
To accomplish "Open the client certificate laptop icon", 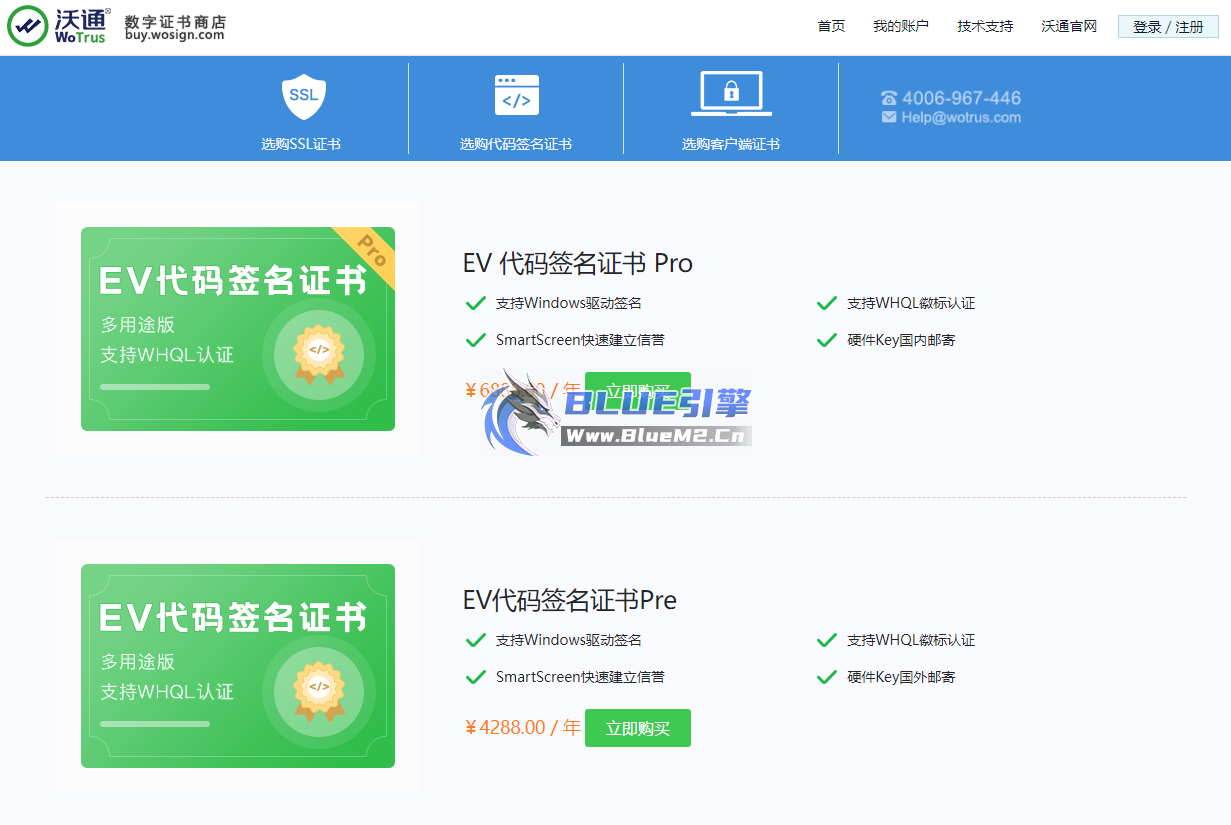I will tap(731, 94).
